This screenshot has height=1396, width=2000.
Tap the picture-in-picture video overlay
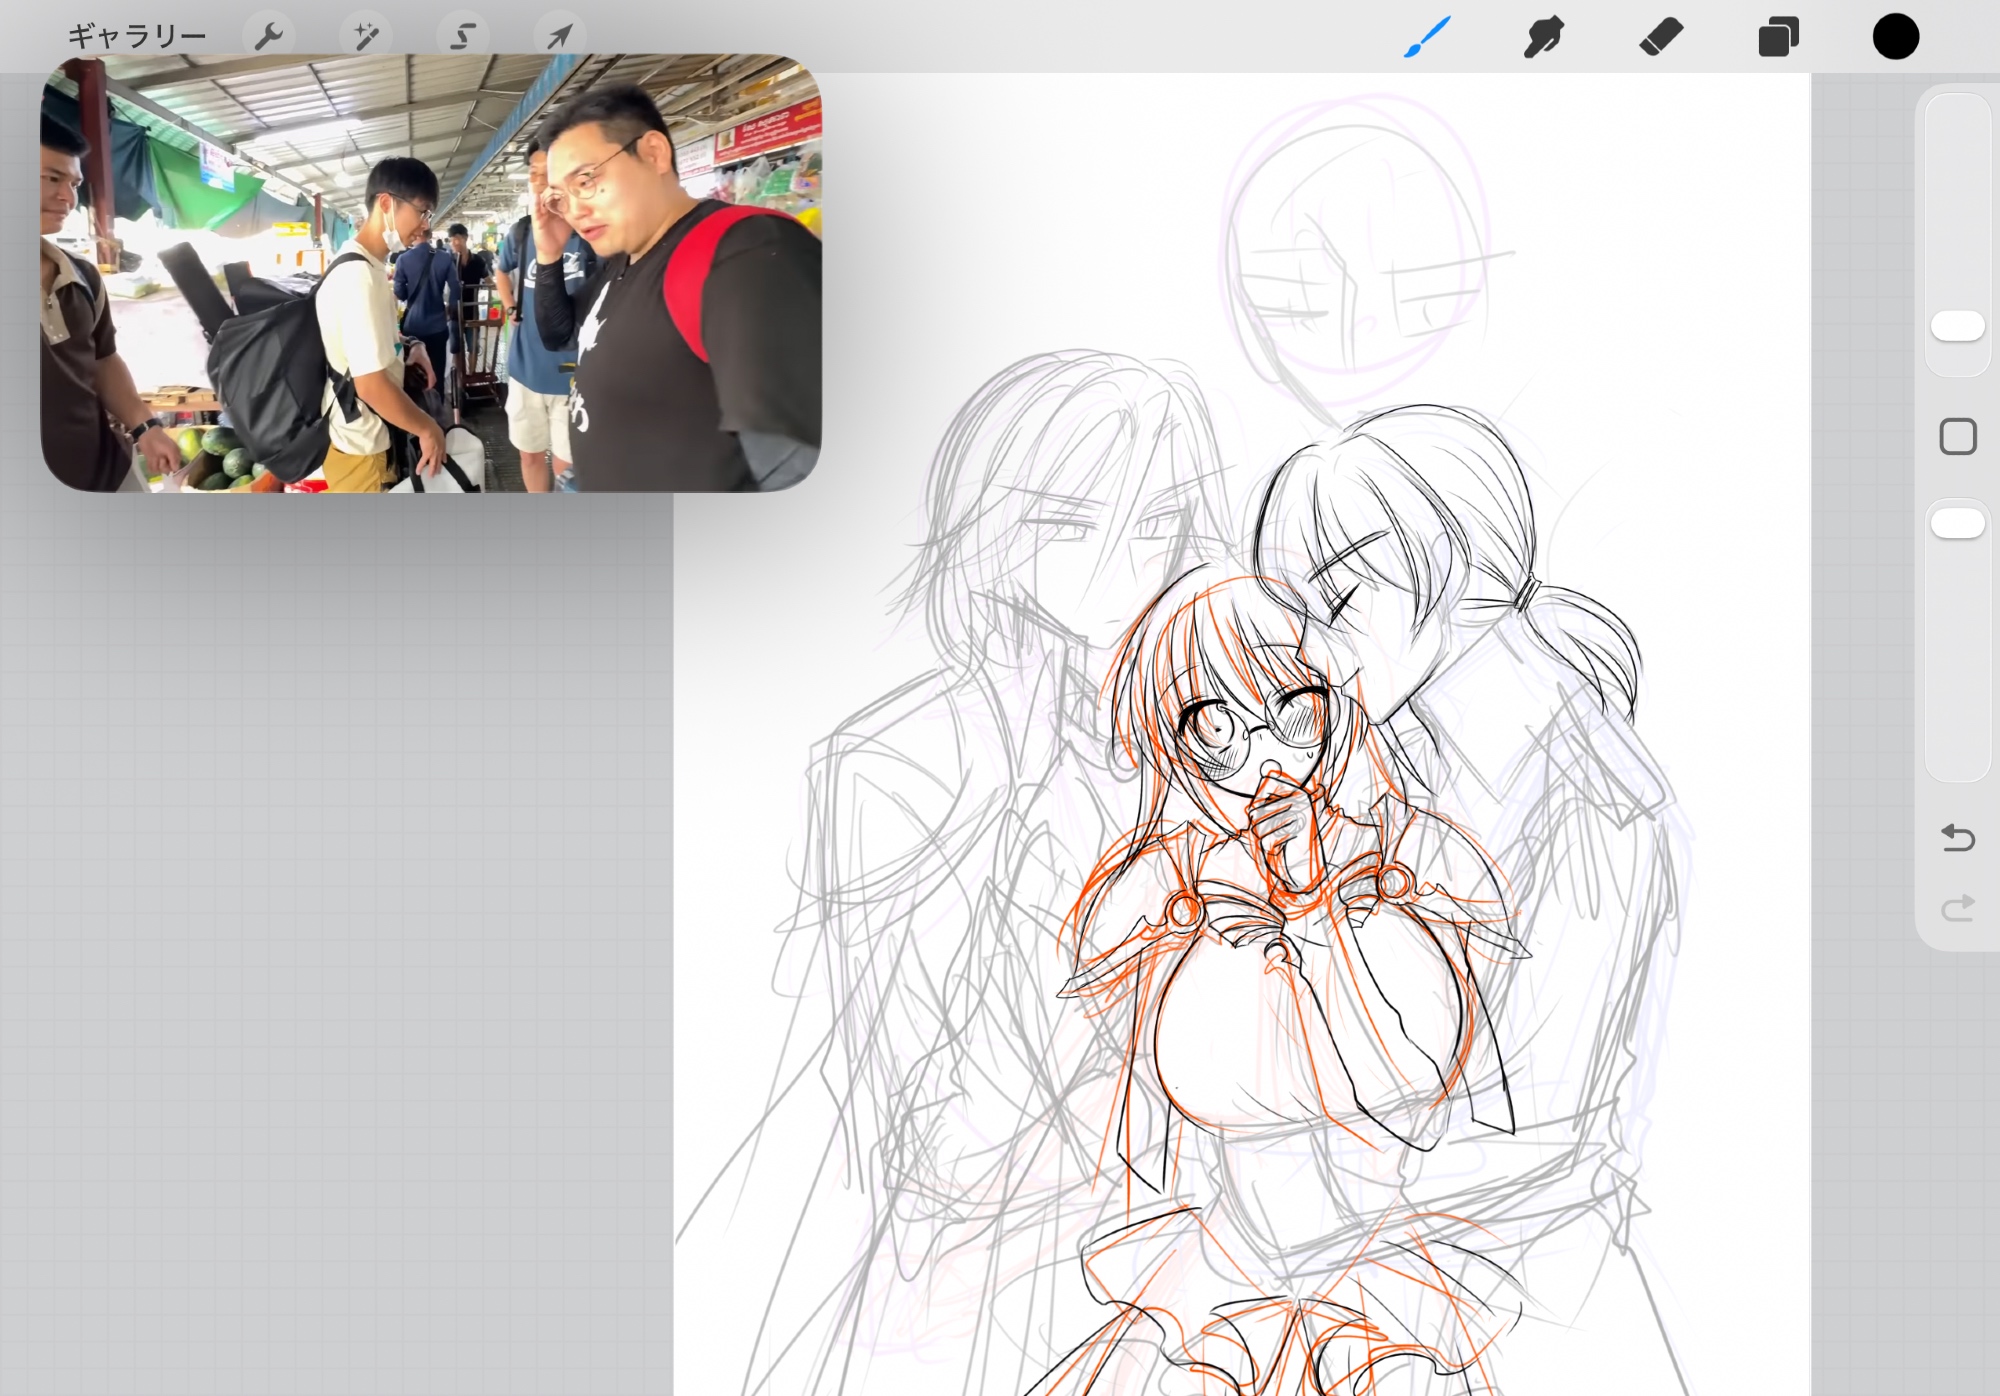[430, 272]
